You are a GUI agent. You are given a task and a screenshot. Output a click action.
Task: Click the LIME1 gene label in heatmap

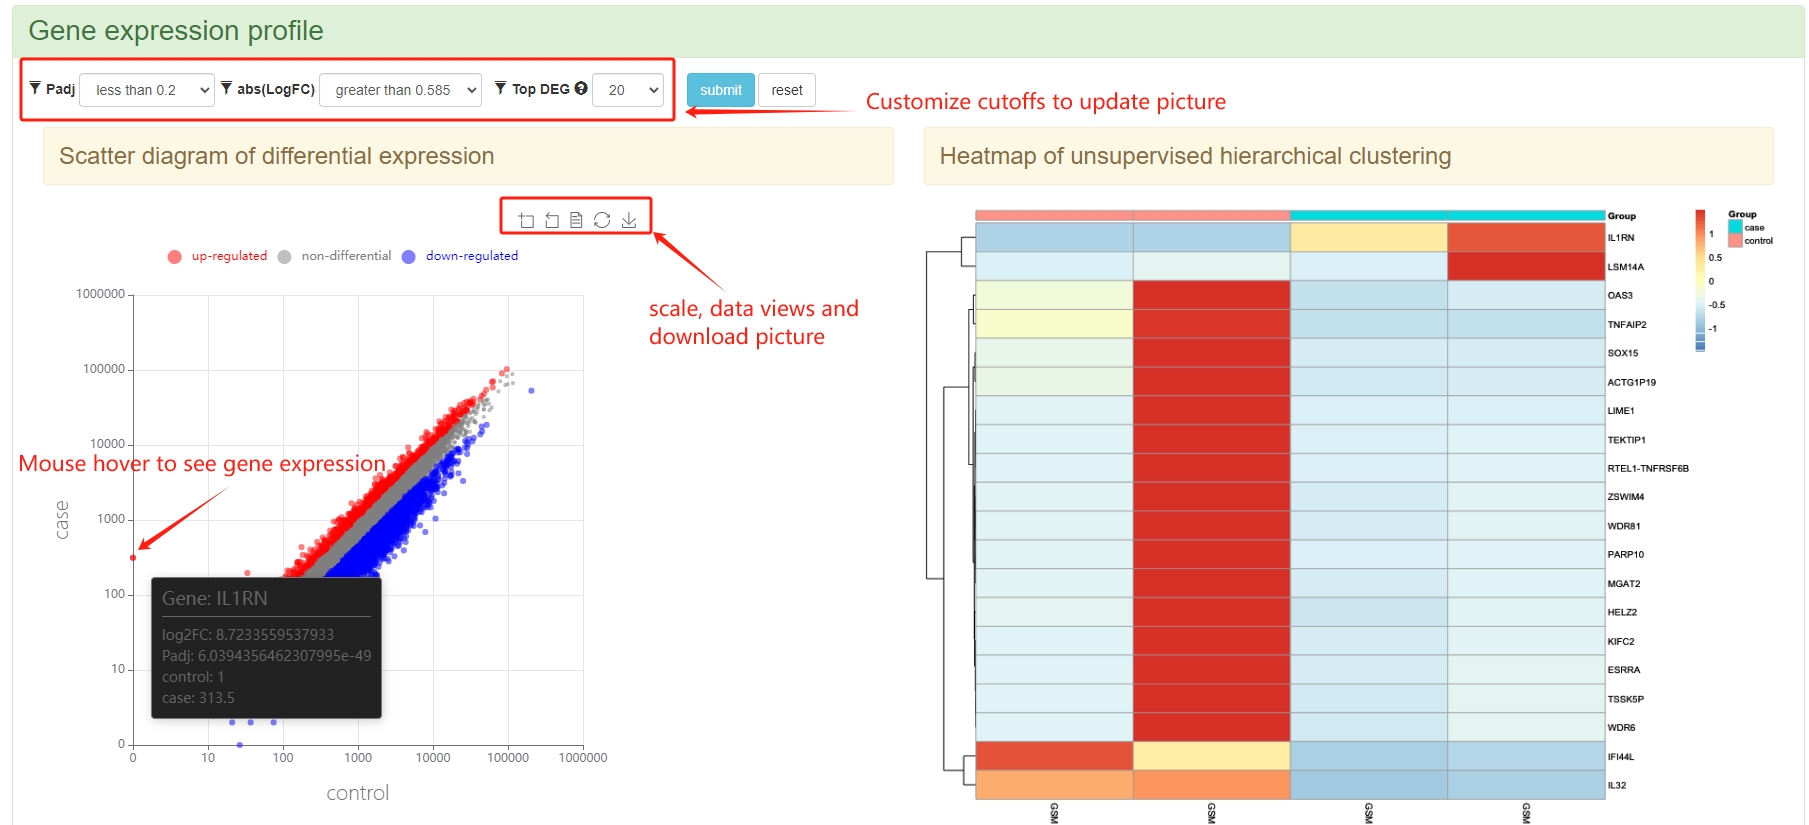1621,411
